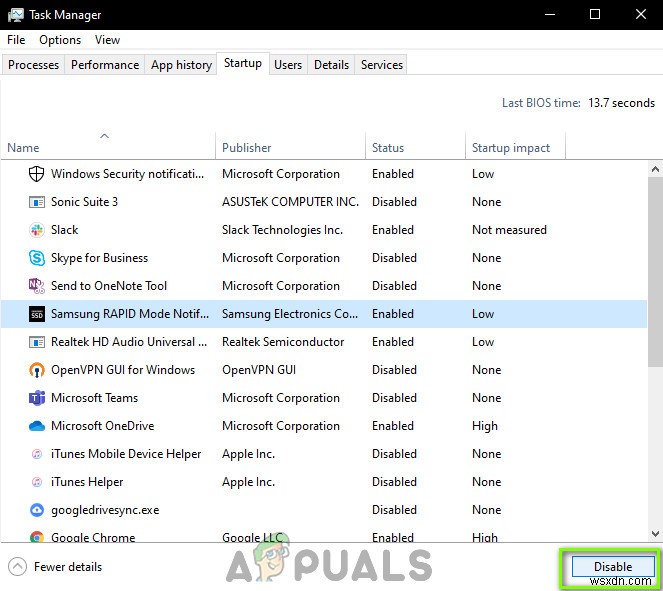Click the Disable button
The image size is (663, 591).
[613, 566]
